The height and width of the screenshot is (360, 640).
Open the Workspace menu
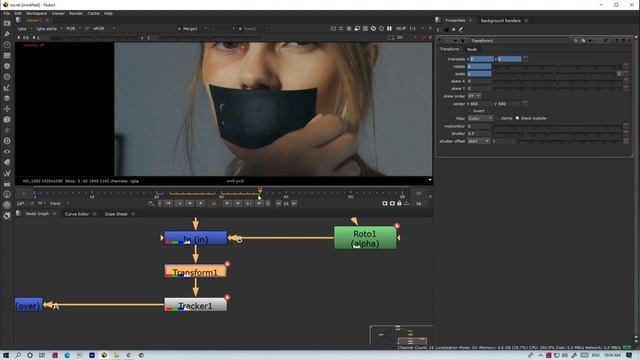(x=36, y=13)
